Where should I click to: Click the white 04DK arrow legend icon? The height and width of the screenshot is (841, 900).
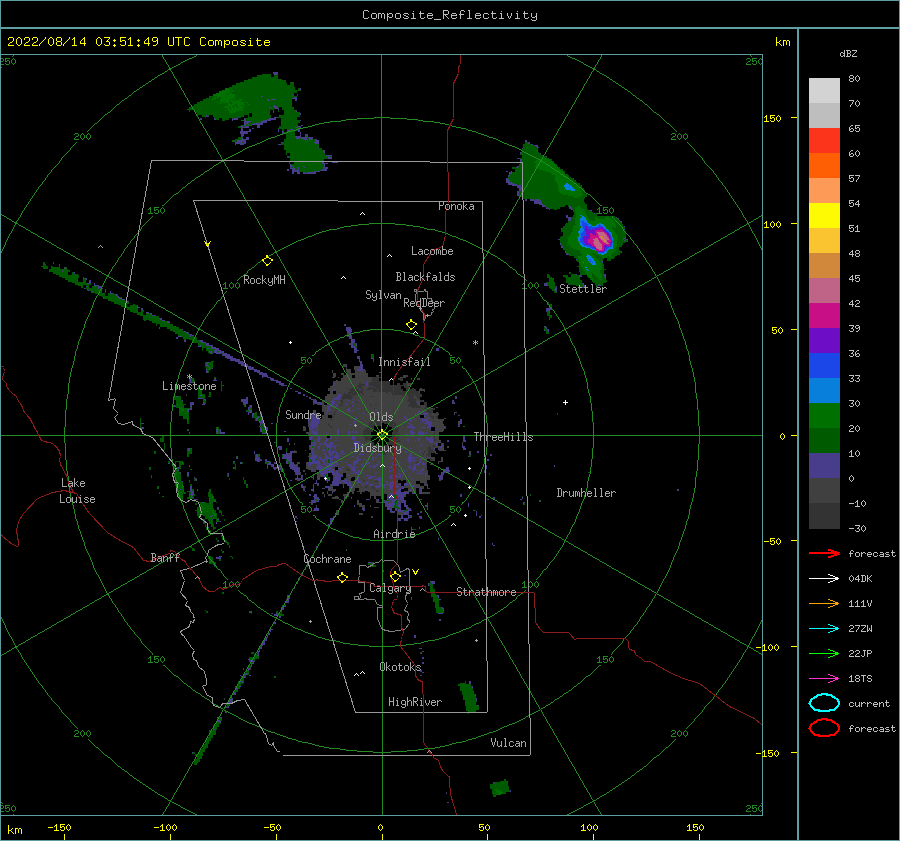tap(824, 579)
